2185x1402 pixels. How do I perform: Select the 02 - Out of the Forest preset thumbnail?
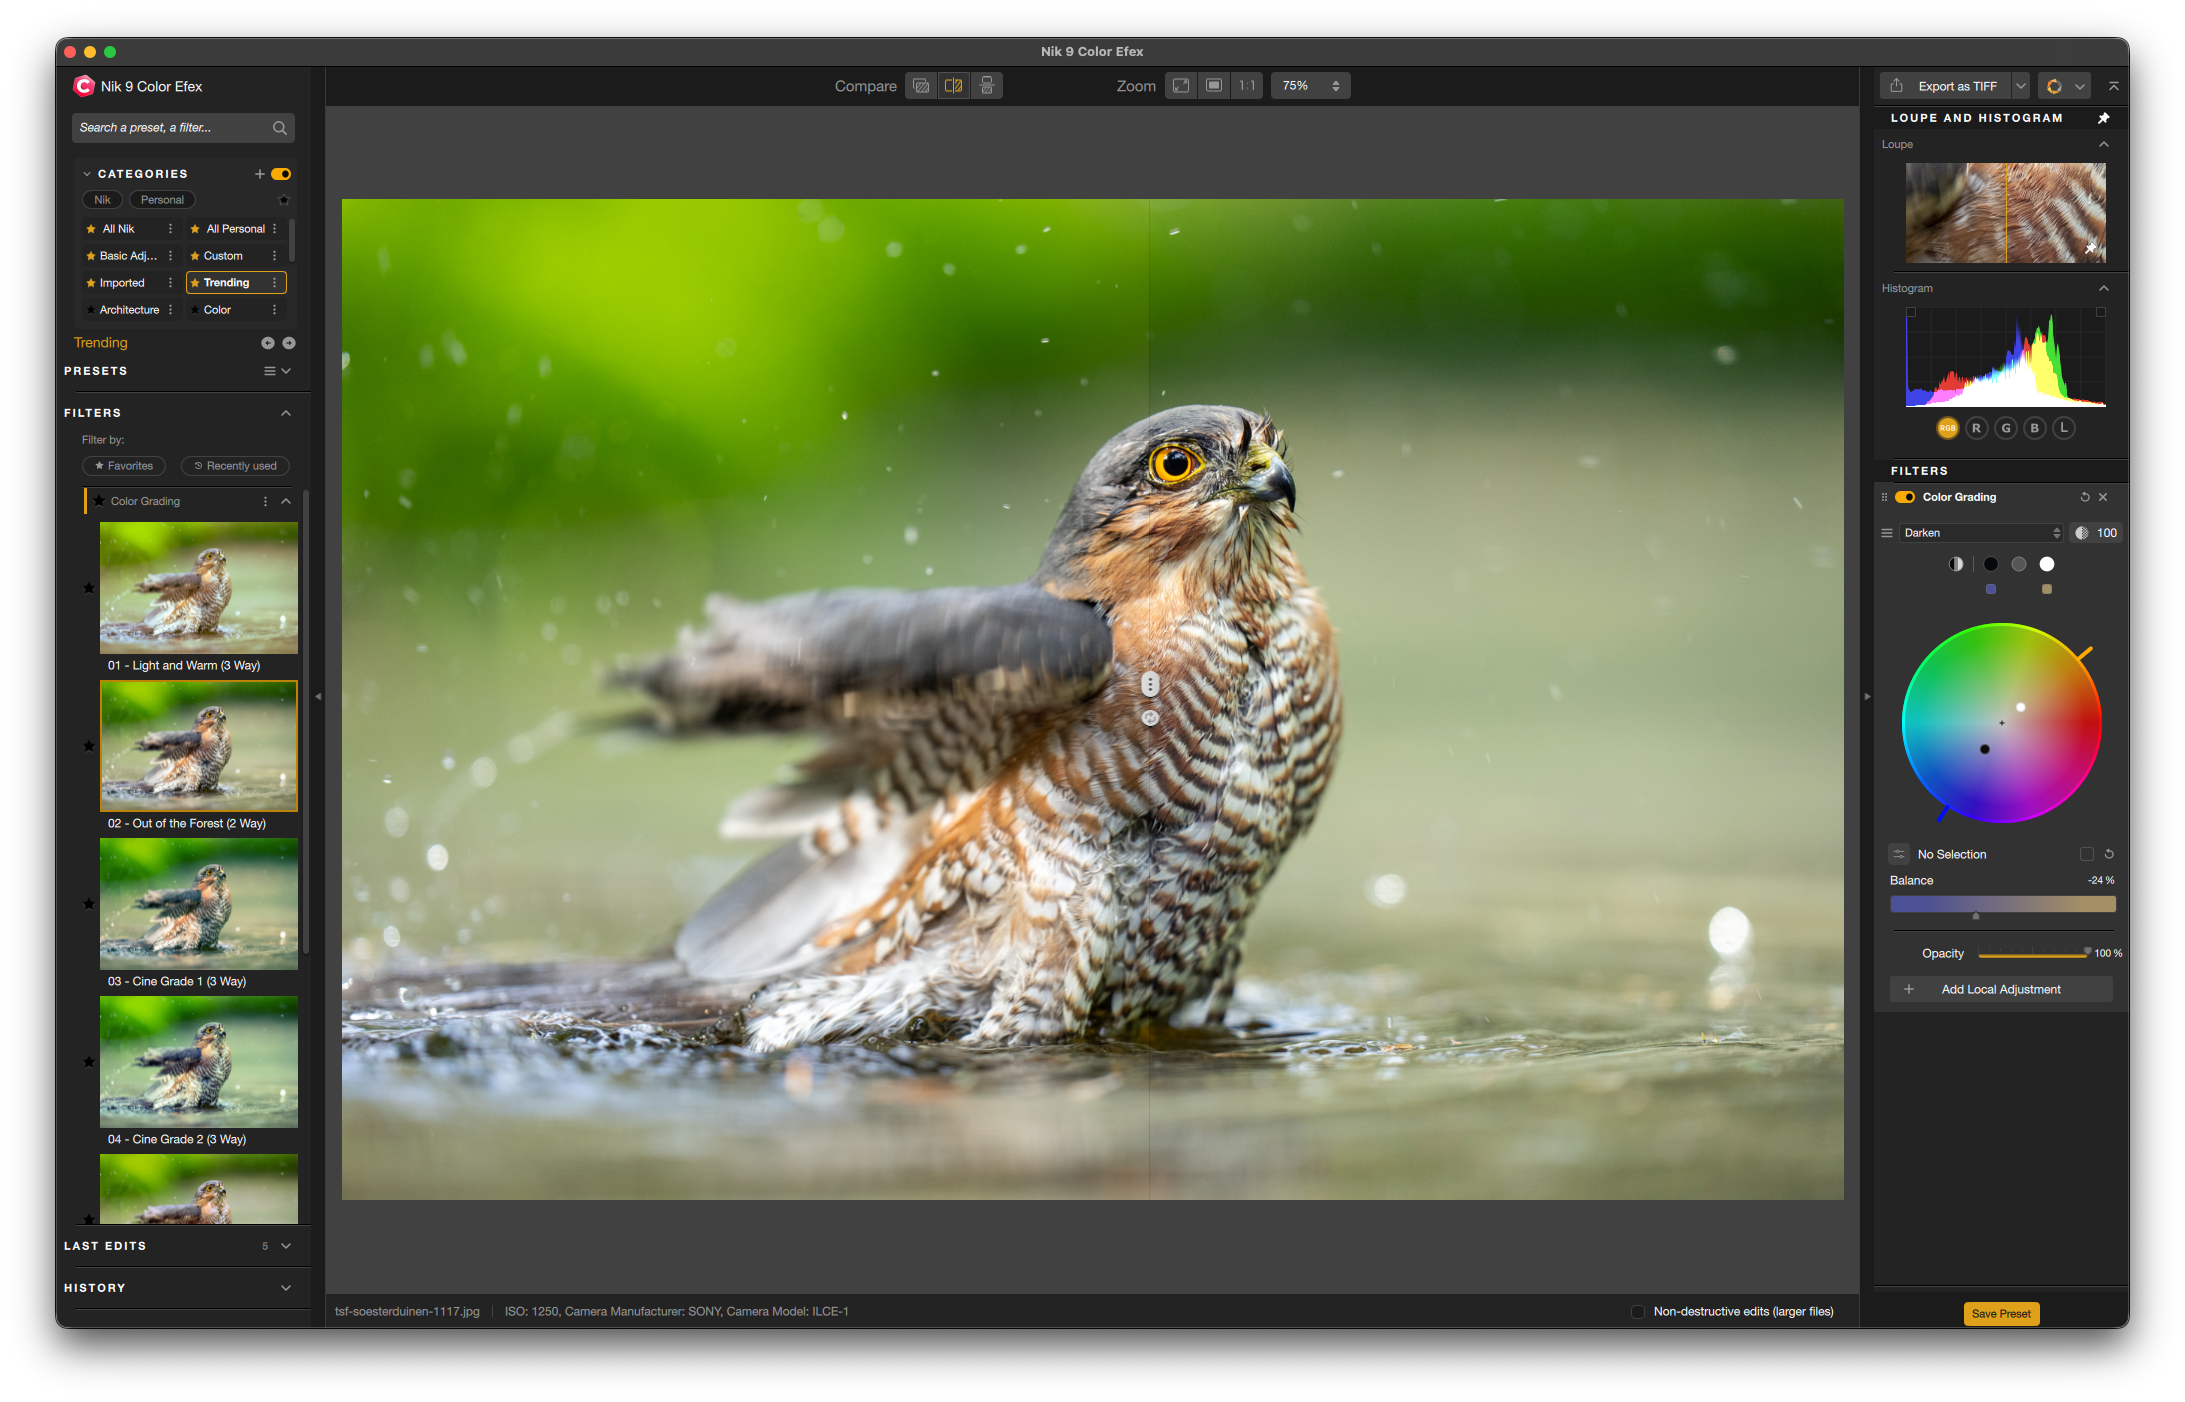[x=198, y=745]
